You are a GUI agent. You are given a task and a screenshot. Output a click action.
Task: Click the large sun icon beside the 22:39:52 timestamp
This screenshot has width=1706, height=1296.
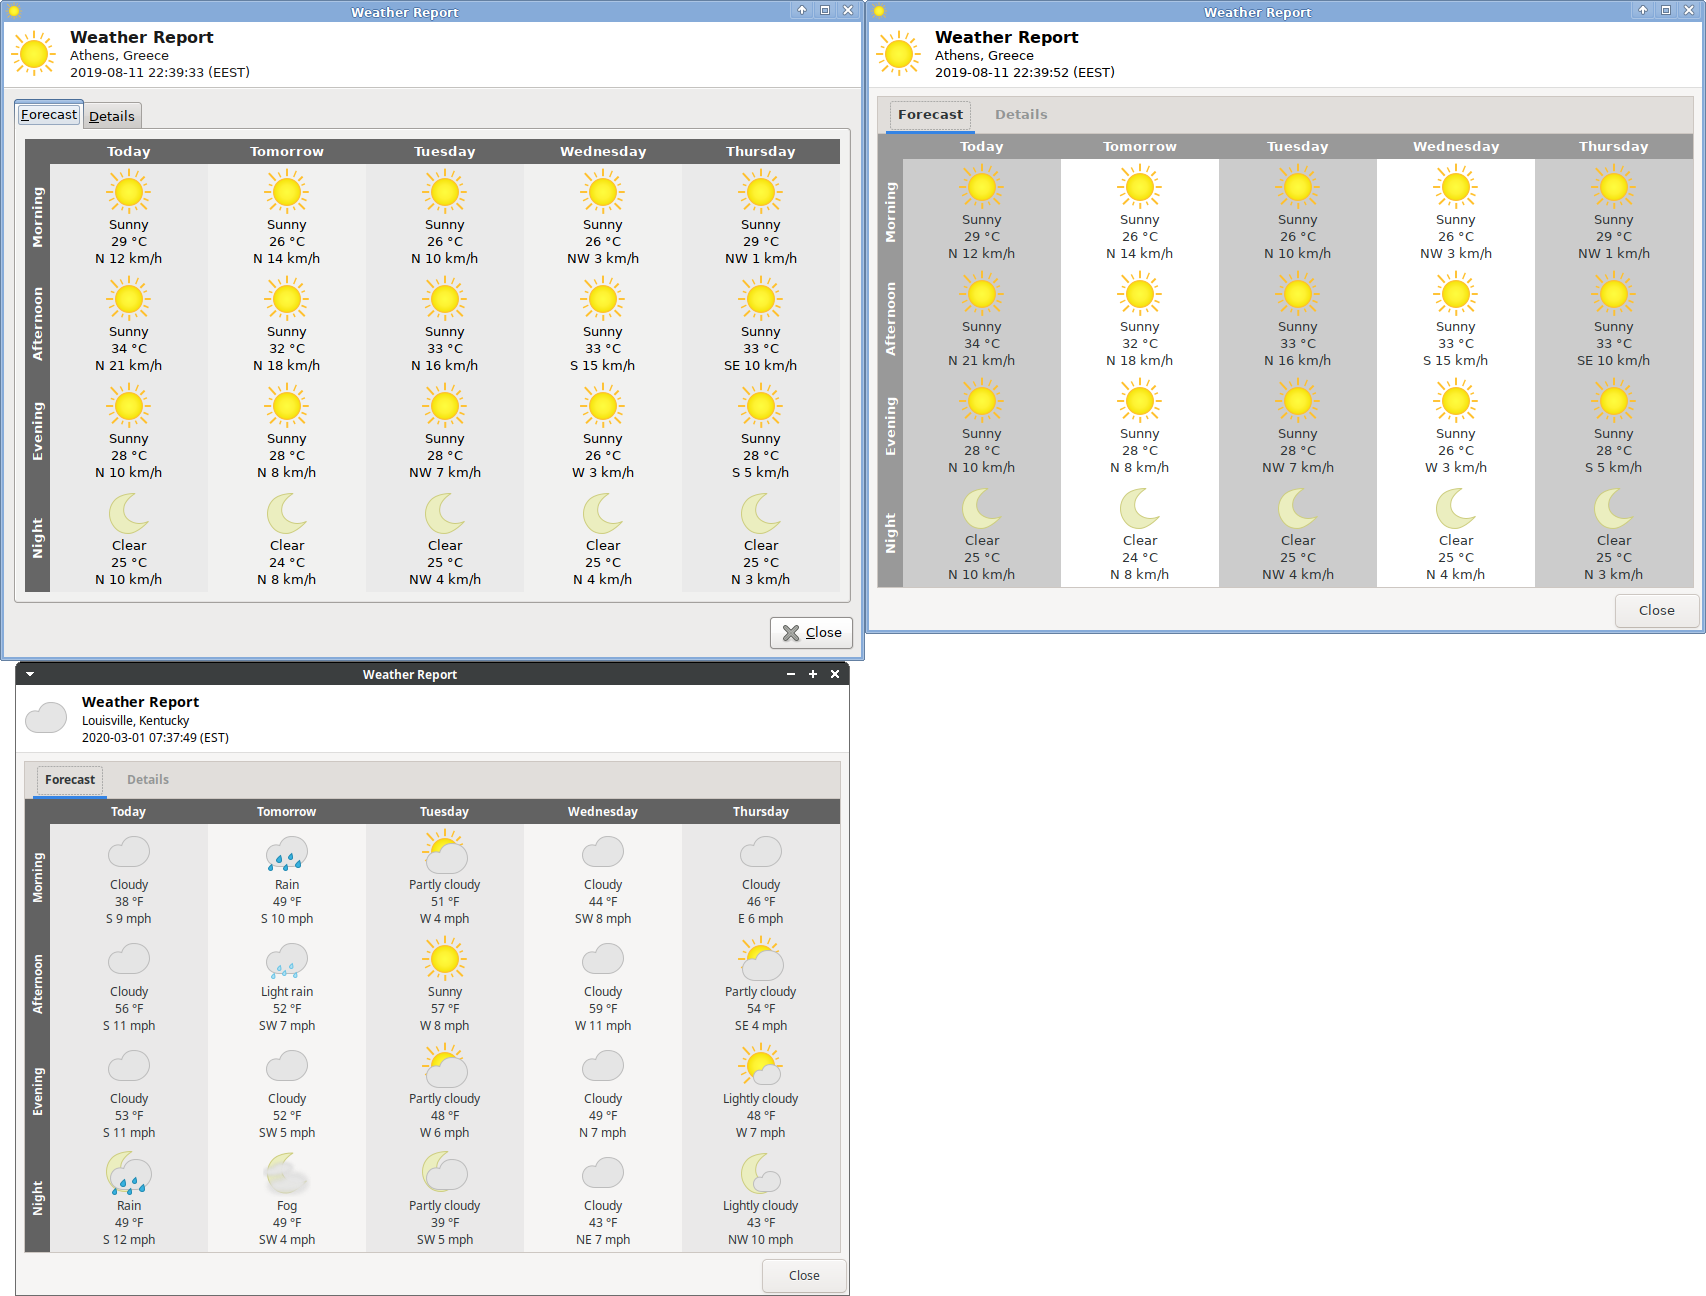(899, 54)
